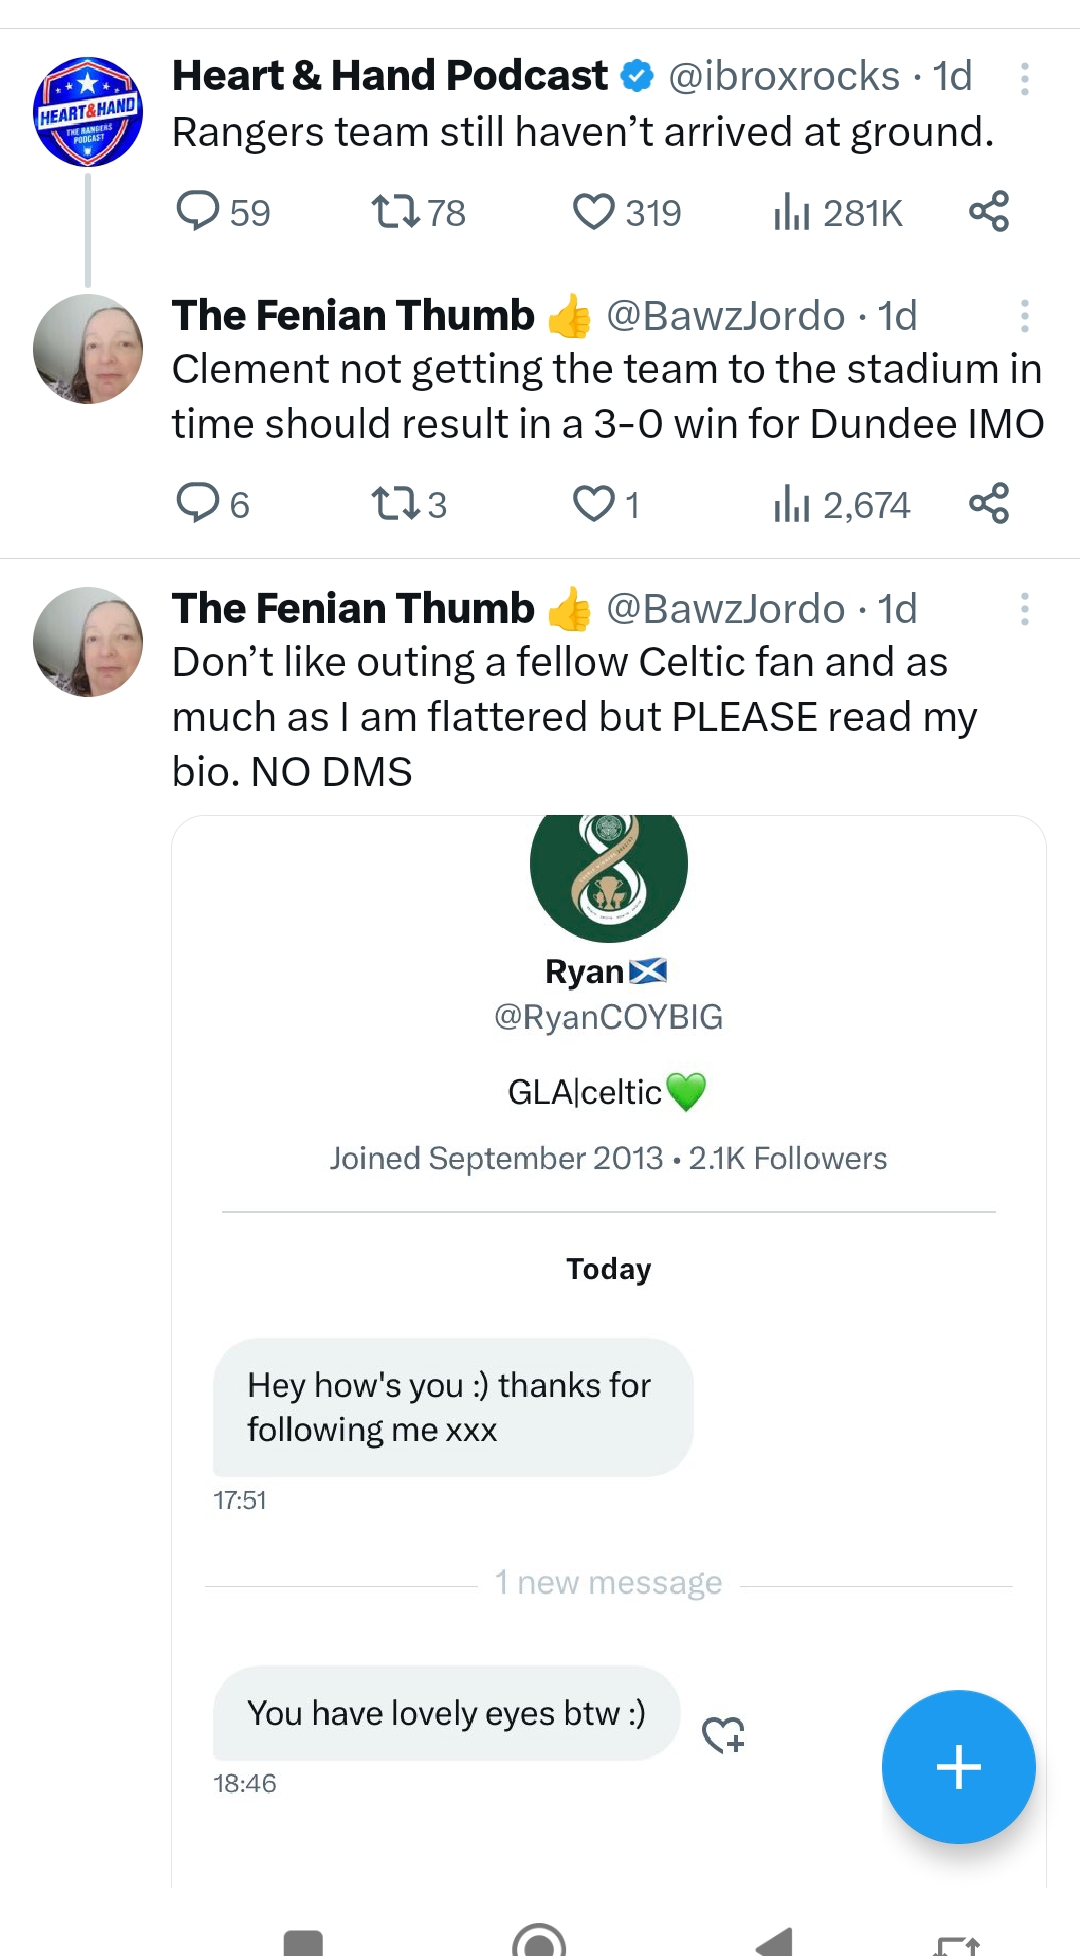Open The Fenian Thumb name on Clement reply
The width and height of the screenshot is (1080, 1956).
click(x=353, y=316)
